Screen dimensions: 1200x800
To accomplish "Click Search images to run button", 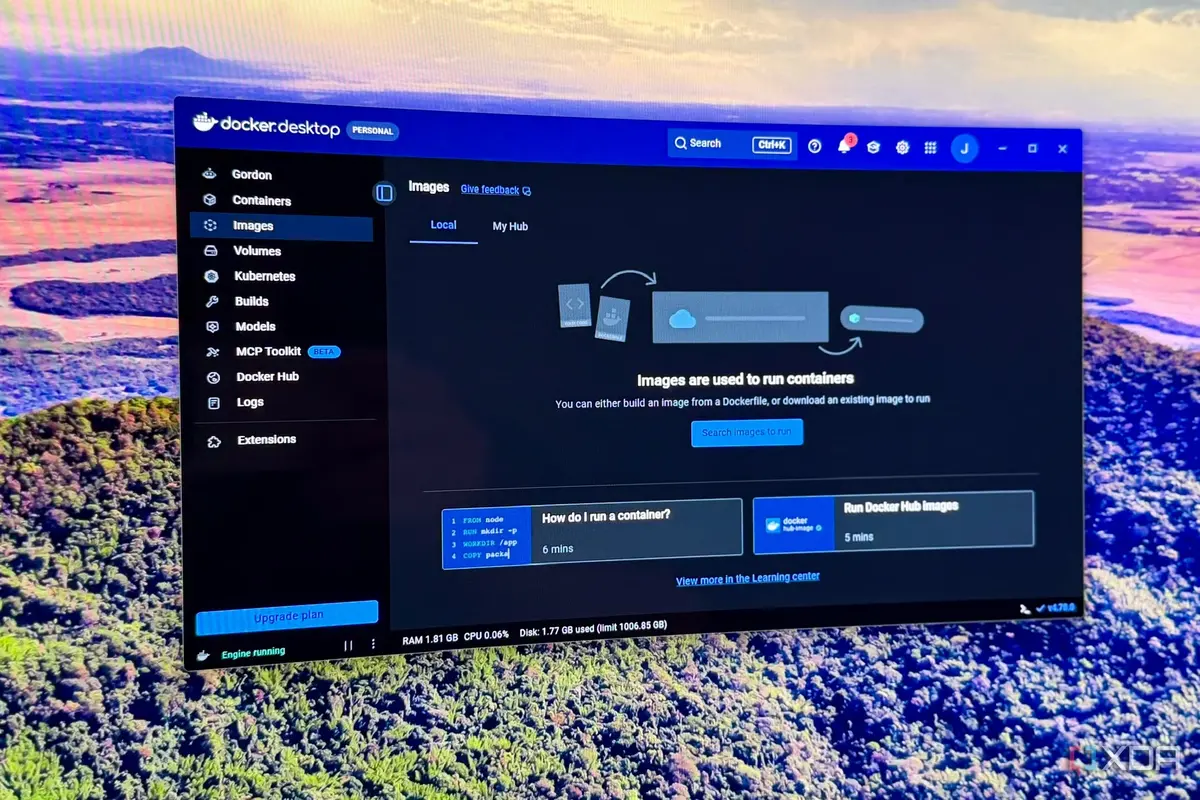I will (747, 432).
